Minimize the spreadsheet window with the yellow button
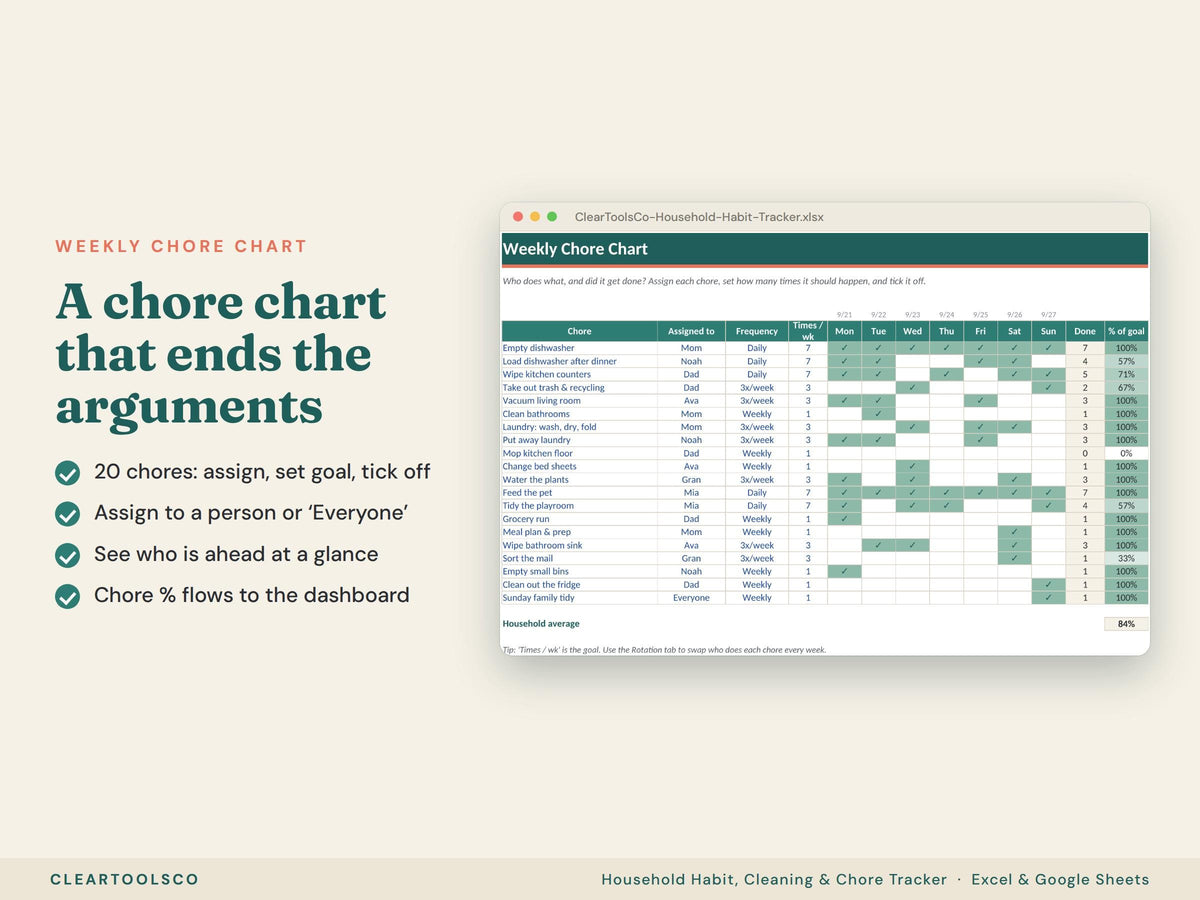The height and width of the screenshot is (900, 1200). [x=535, y=216]
